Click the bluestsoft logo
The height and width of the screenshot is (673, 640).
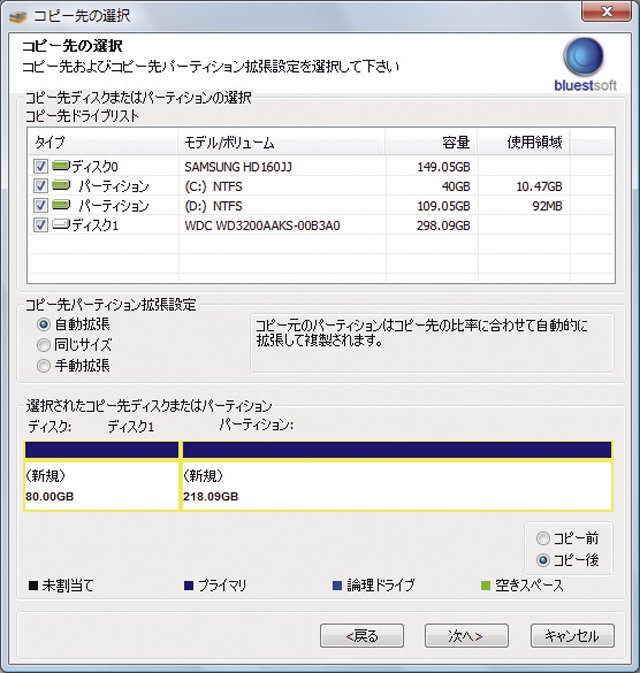coord(585,65)
